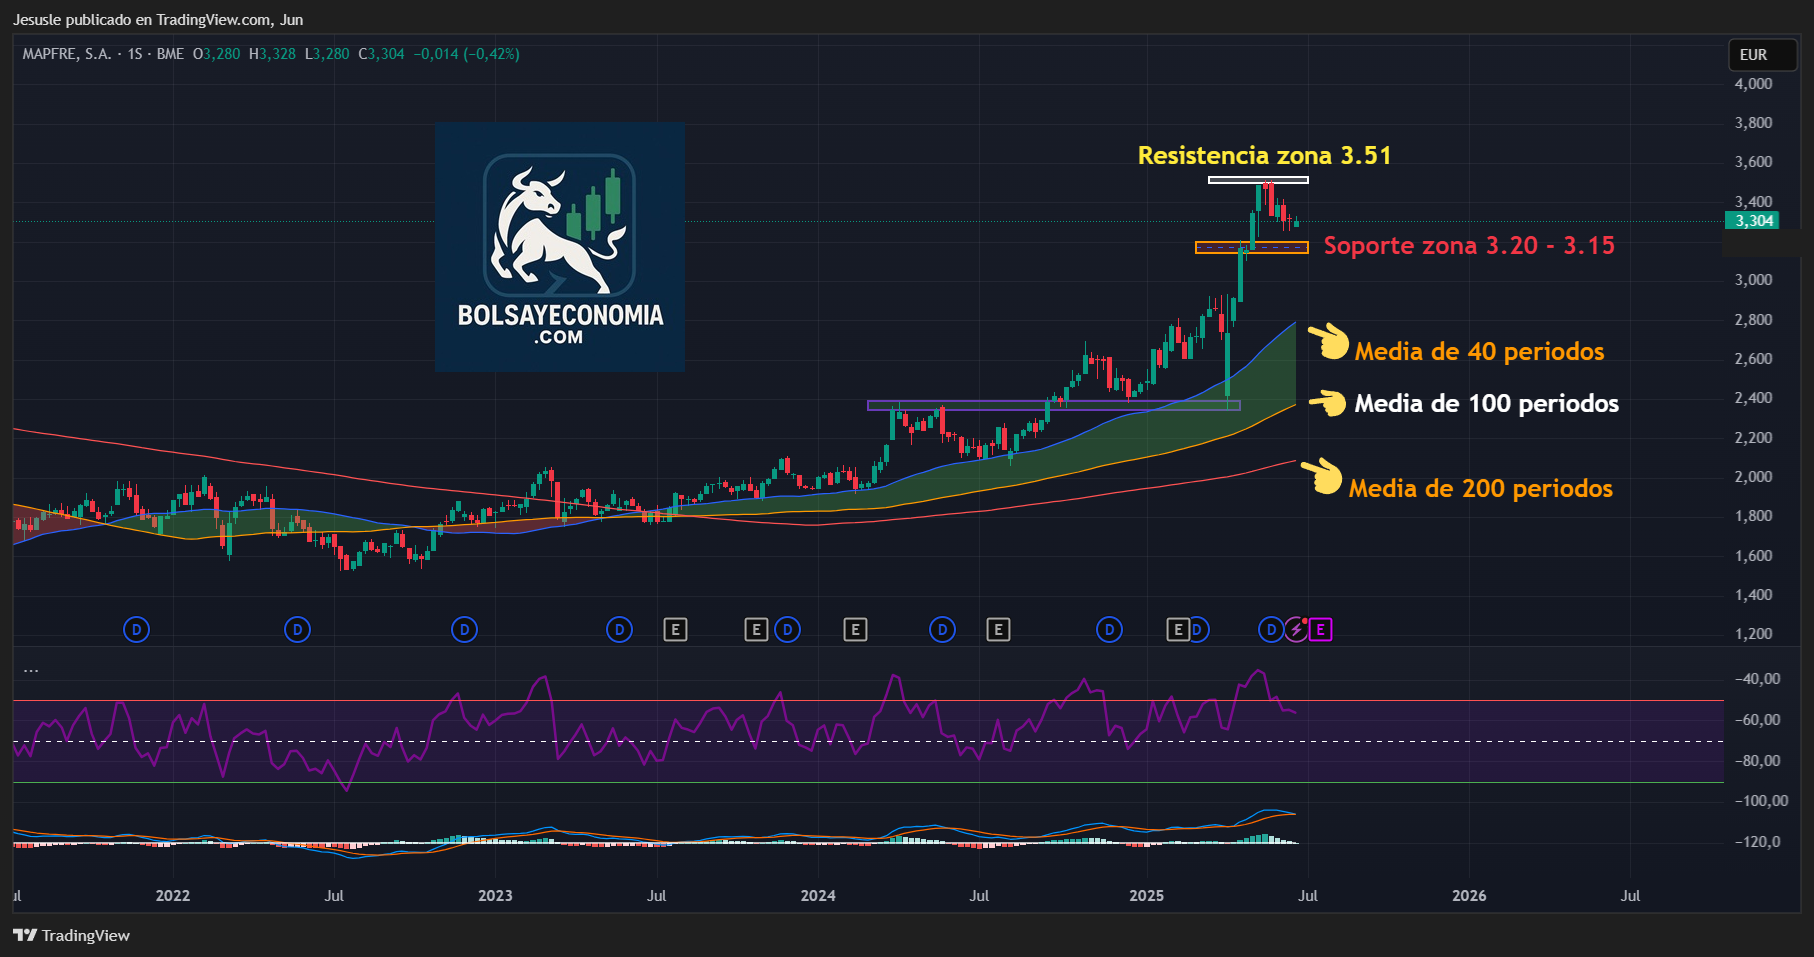Click the high value H3,328
Viewport: 1814px width, 957px height.
coord(273,54)
